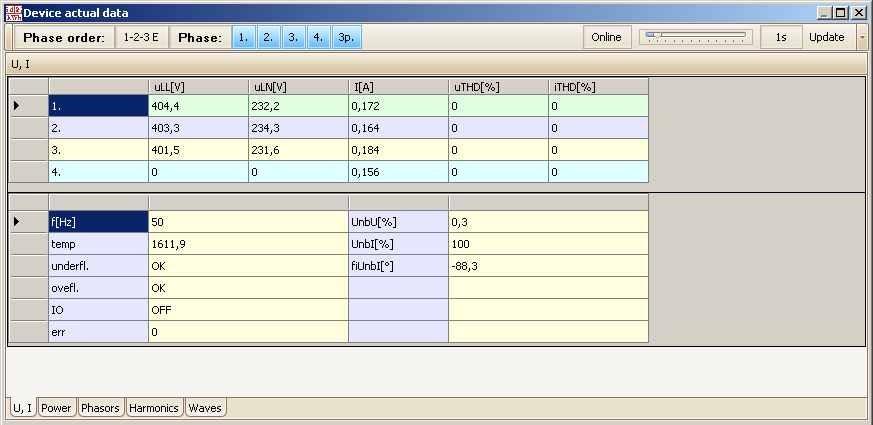This screenshot has width=873, height=425.
Task: Switch to the Power tab
Action: 56,408
